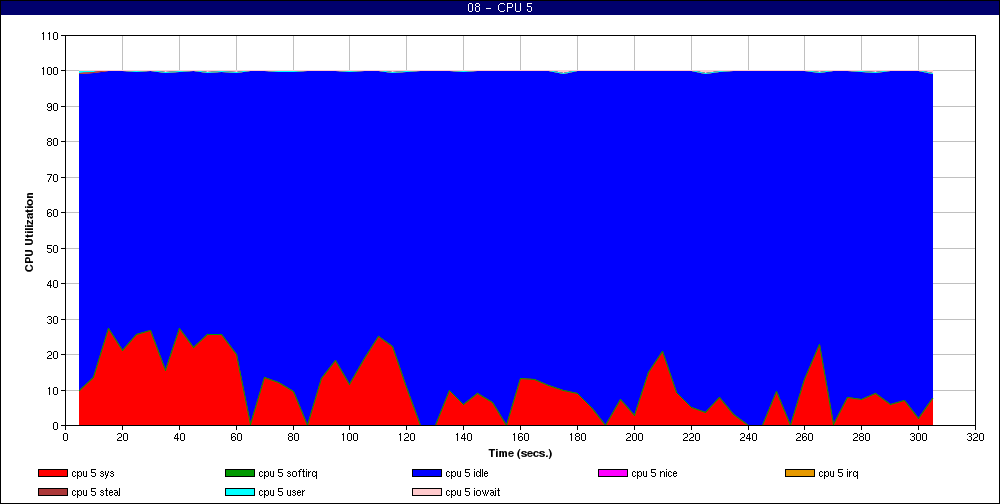Click the 110 value on y-axis
This screenshot has height=504, width=1000.
[52, 36]
